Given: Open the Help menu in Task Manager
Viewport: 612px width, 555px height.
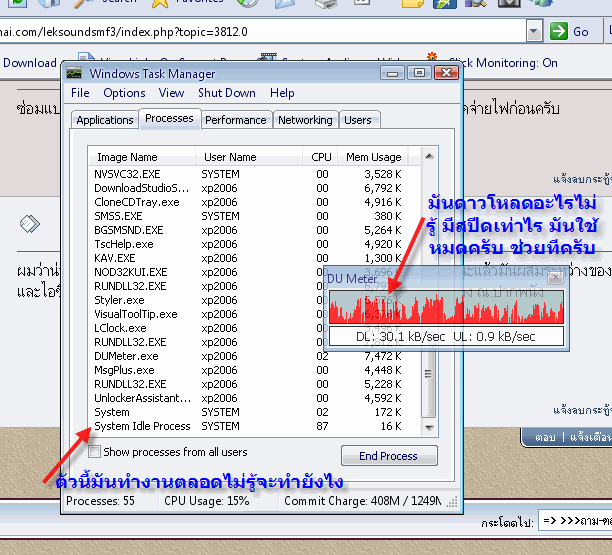Looking at the screenshot, I should point(282,93).
